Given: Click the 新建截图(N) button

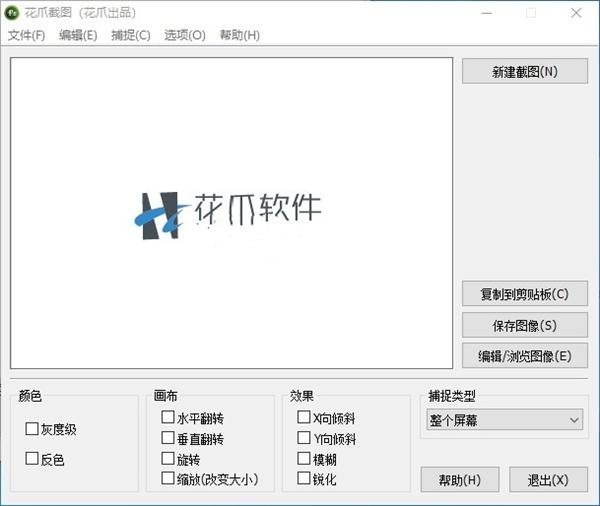Looking at the screenshot, I should 525,71.
